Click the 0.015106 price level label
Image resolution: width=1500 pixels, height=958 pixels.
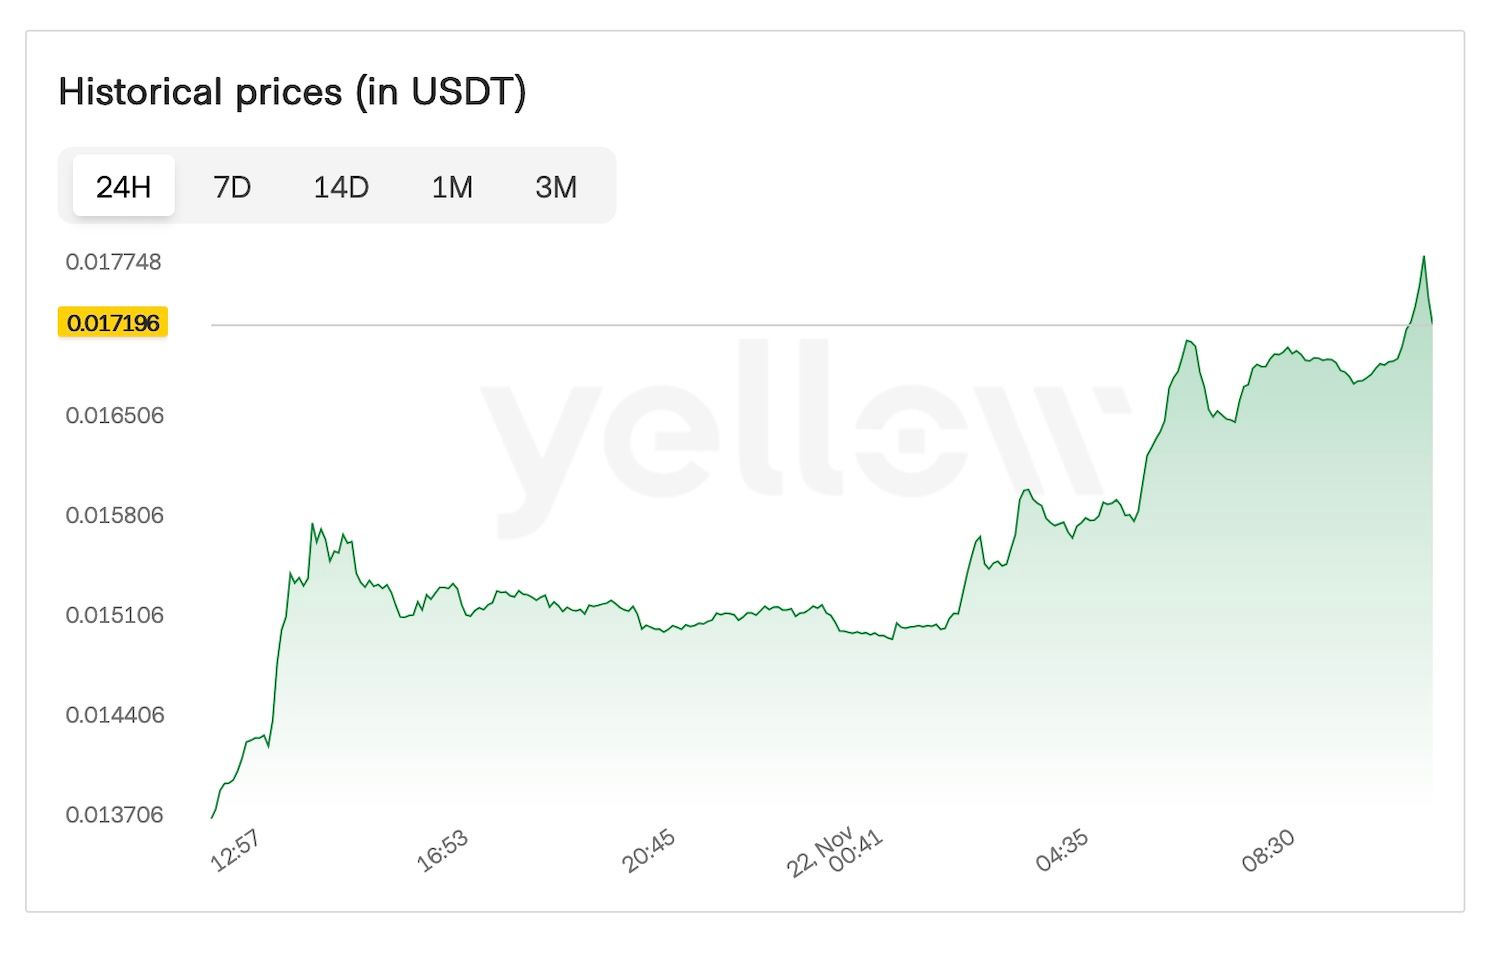(x=114, y=615)
